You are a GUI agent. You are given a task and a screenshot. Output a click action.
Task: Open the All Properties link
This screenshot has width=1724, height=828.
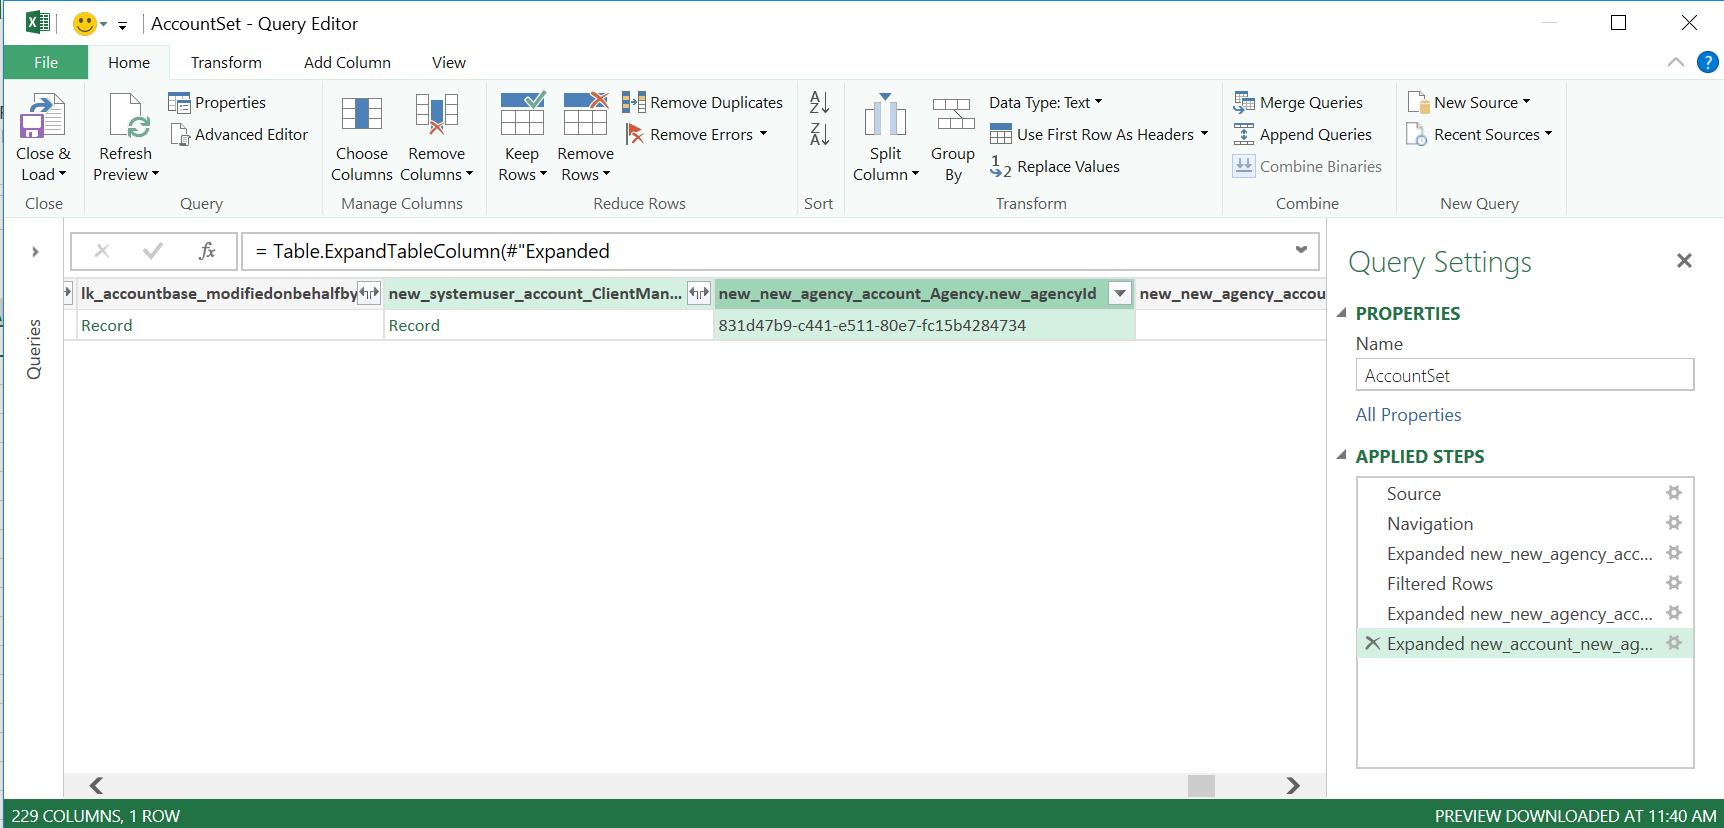1408,414
